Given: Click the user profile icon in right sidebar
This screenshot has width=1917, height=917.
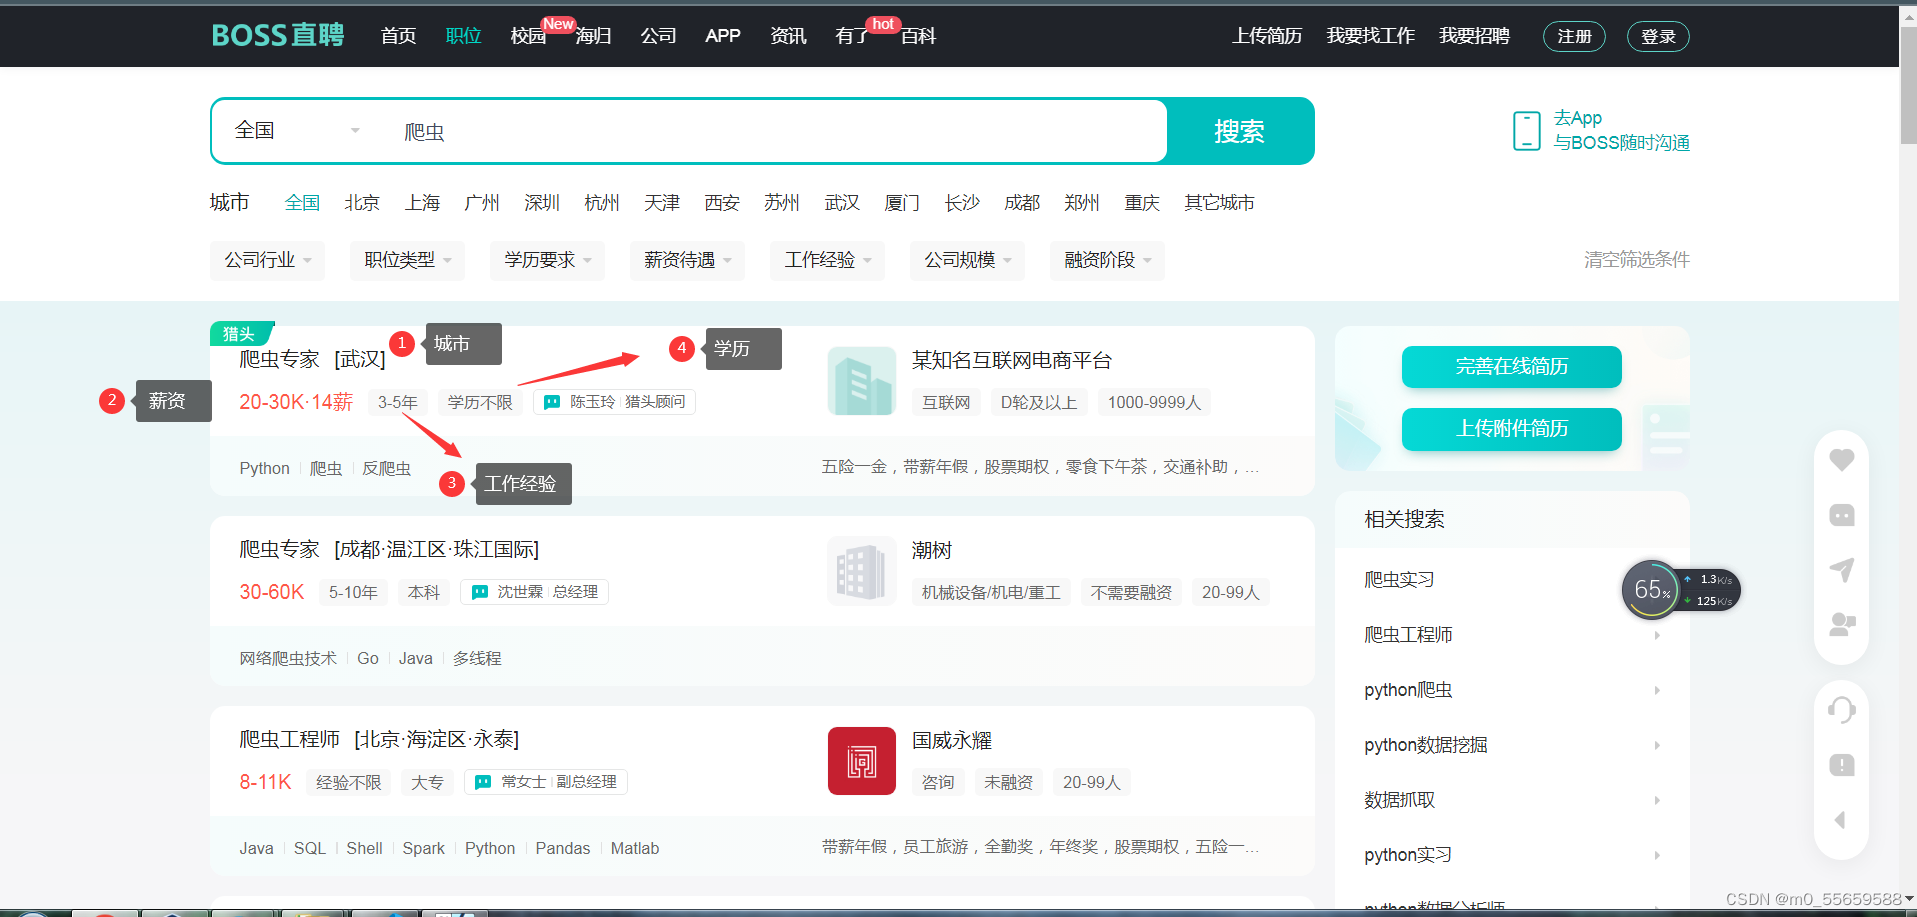Looking at the screenshot, I should pyautogui.click(x=1841, y=625).
